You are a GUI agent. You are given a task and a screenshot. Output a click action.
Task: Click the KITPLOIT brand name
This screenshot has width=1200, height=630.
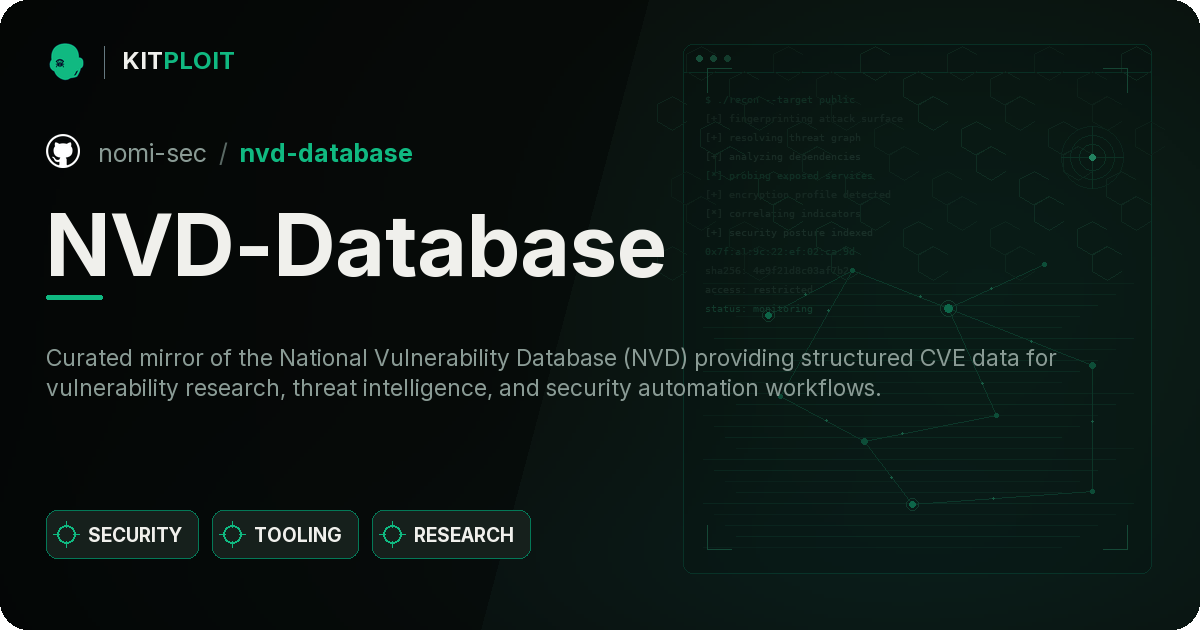click(178, 61)
